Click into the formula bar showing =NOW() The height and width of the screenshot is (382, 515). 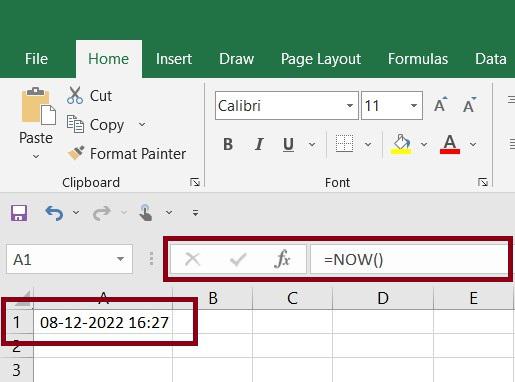(x=409, y=259)
